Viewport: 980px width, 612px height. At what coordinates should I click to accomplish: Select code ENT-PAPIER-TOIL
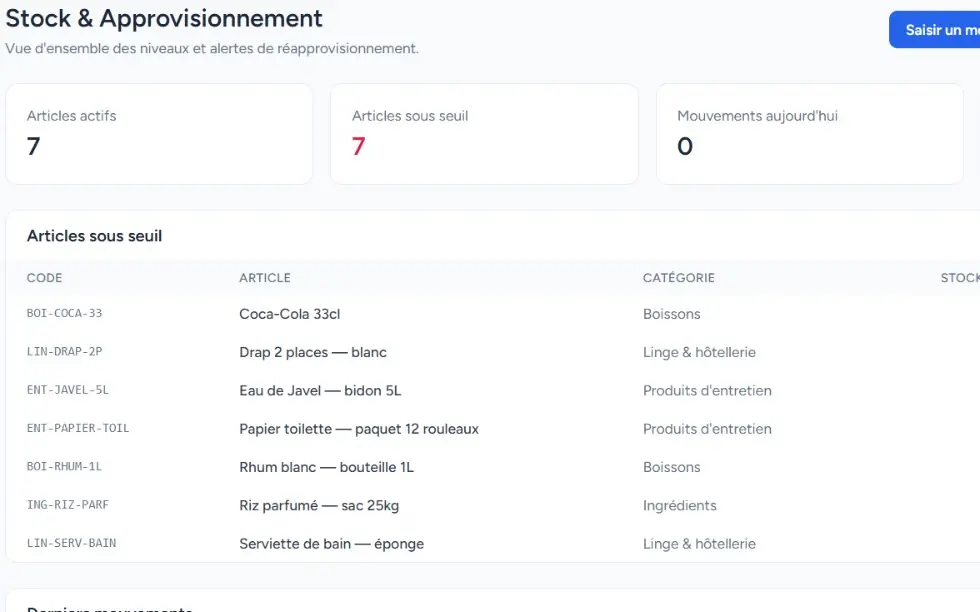(78, 428)
